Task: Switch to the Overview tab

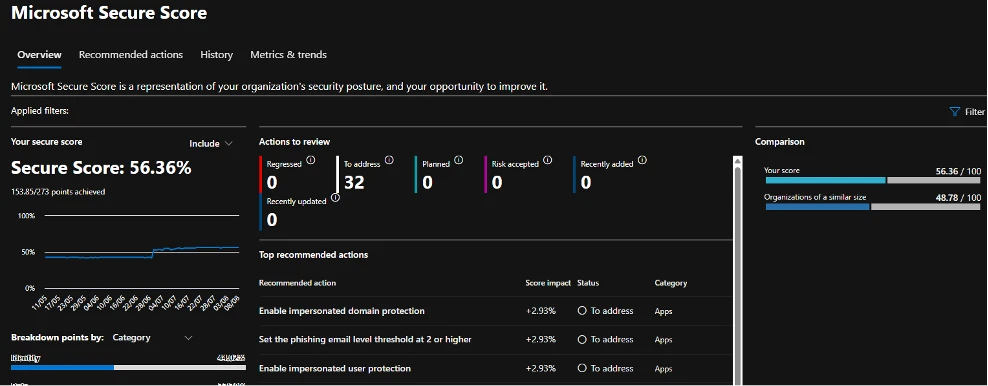Action: (x=39, y=55)
